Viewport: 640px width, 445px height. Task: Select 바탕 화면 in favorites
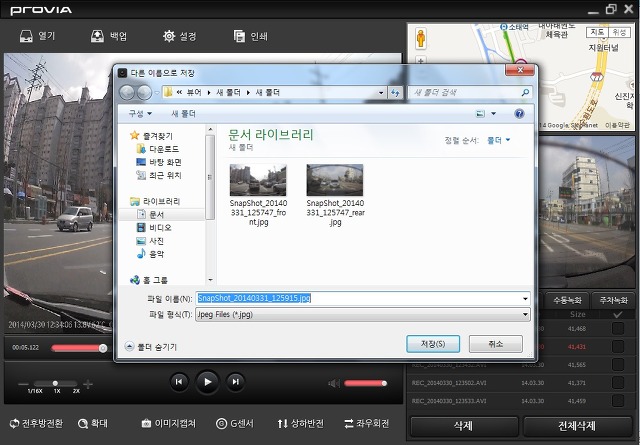(159, 162)
